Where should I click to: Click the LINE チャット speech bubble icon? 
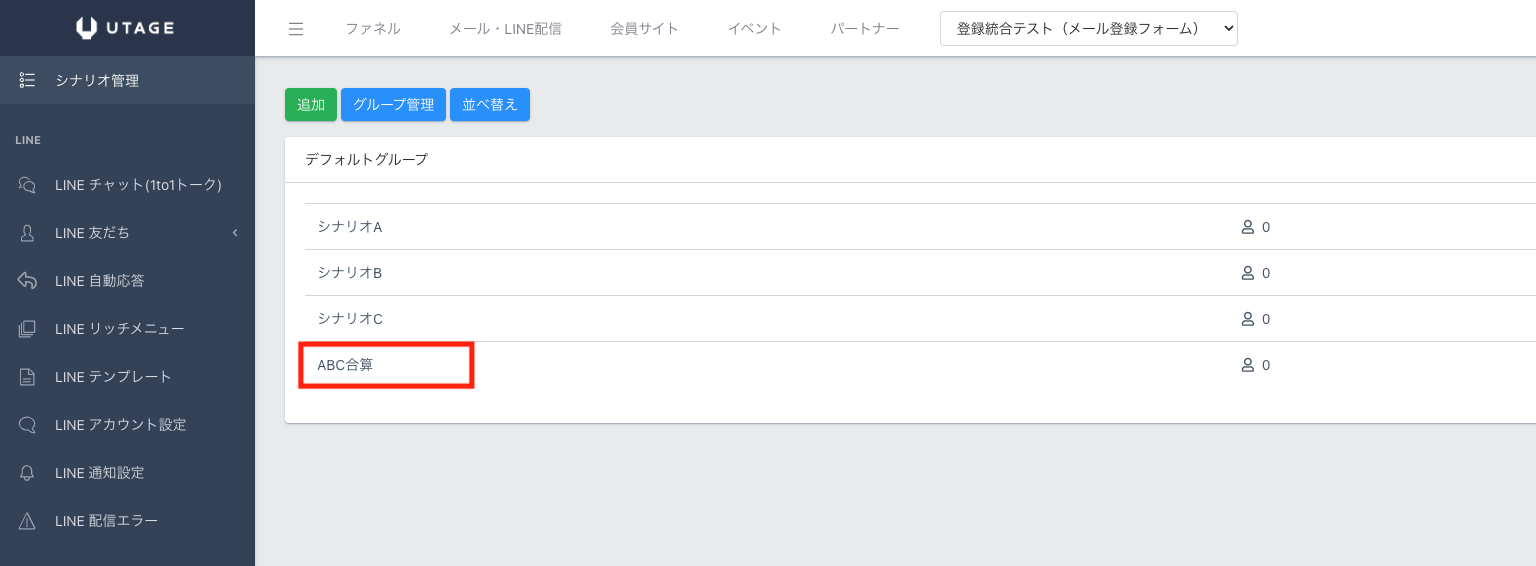tap(28, 185)
